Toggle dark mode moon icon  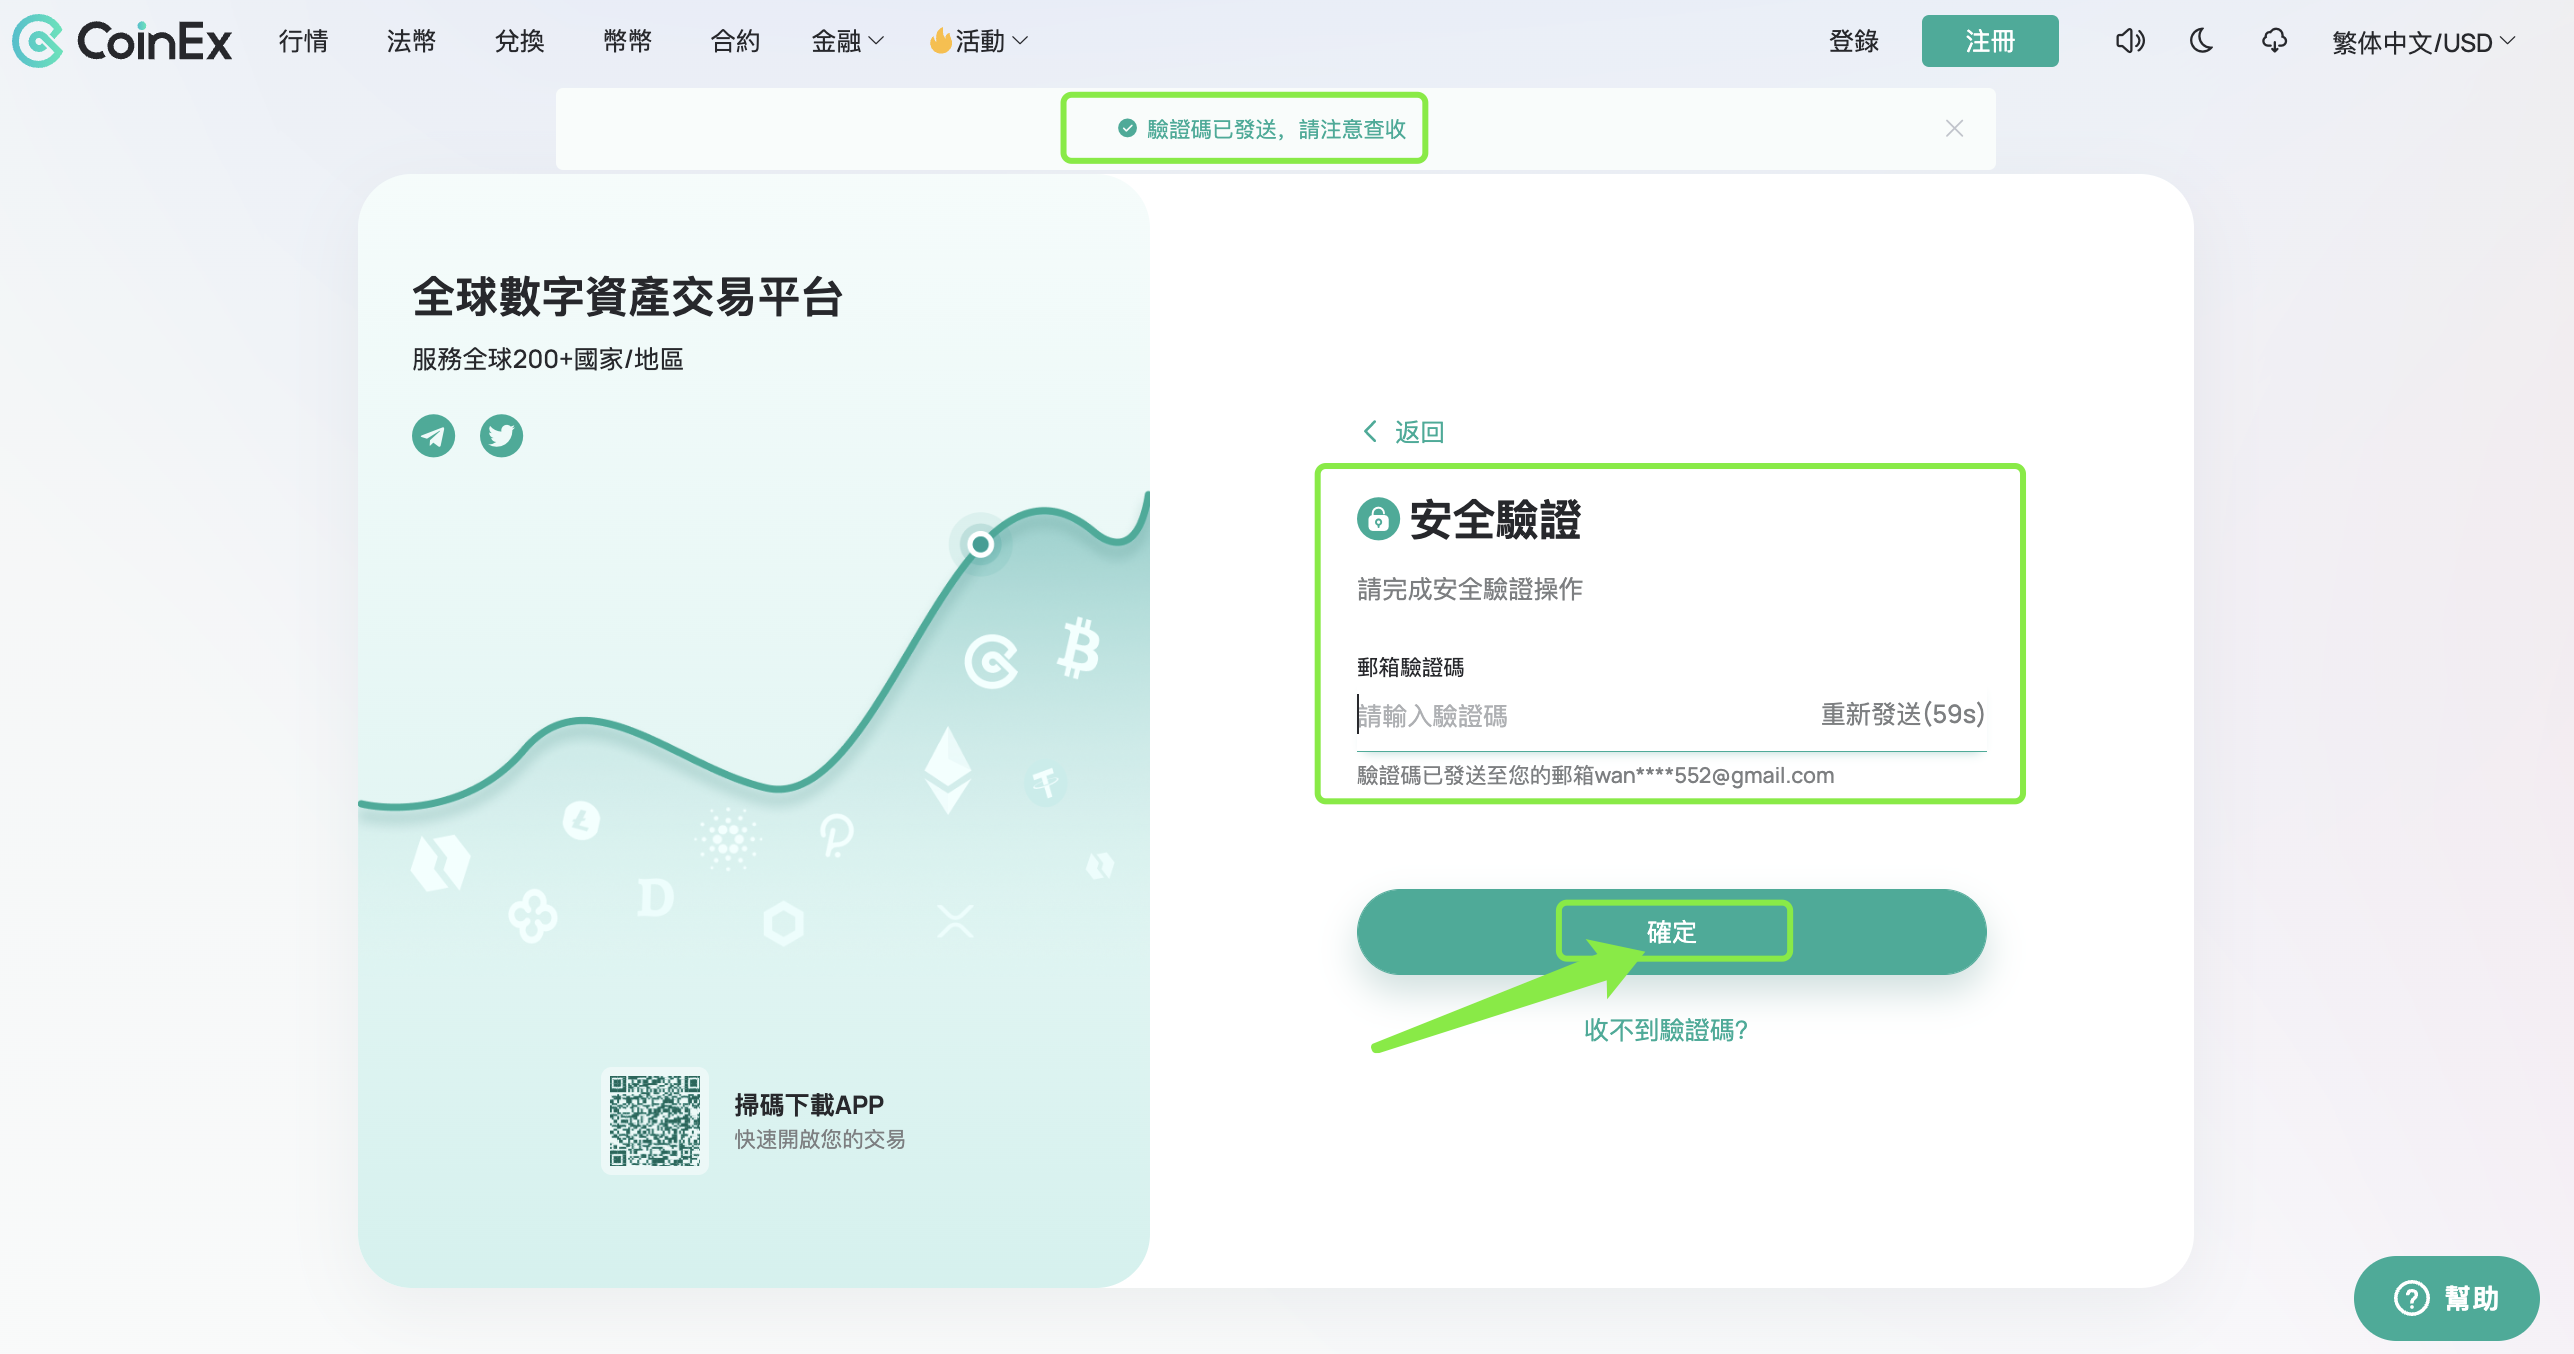pyautogui.click(x=2201, y=41)
